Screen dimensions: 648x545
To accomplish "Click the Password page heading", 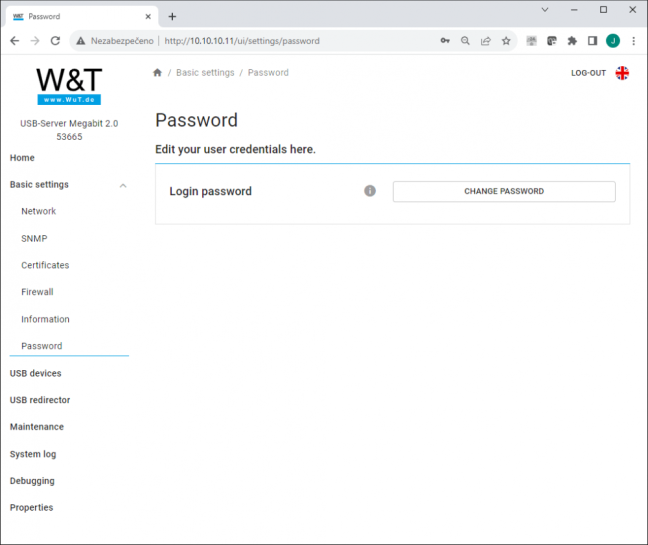I will (196, 121).
